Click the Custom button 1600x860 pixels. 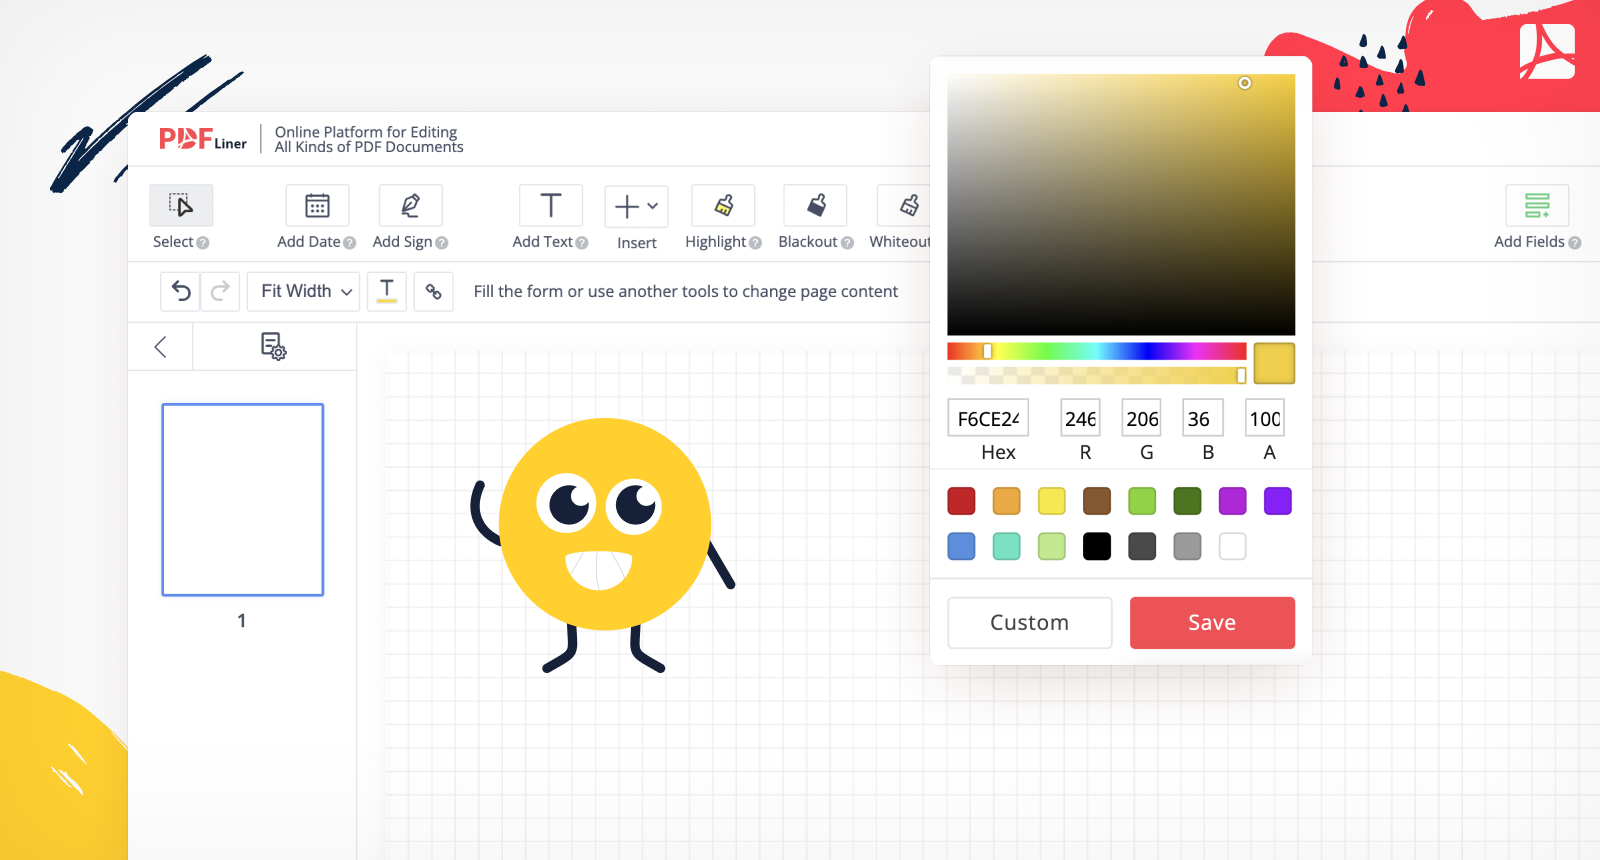tap(1029, 623)
